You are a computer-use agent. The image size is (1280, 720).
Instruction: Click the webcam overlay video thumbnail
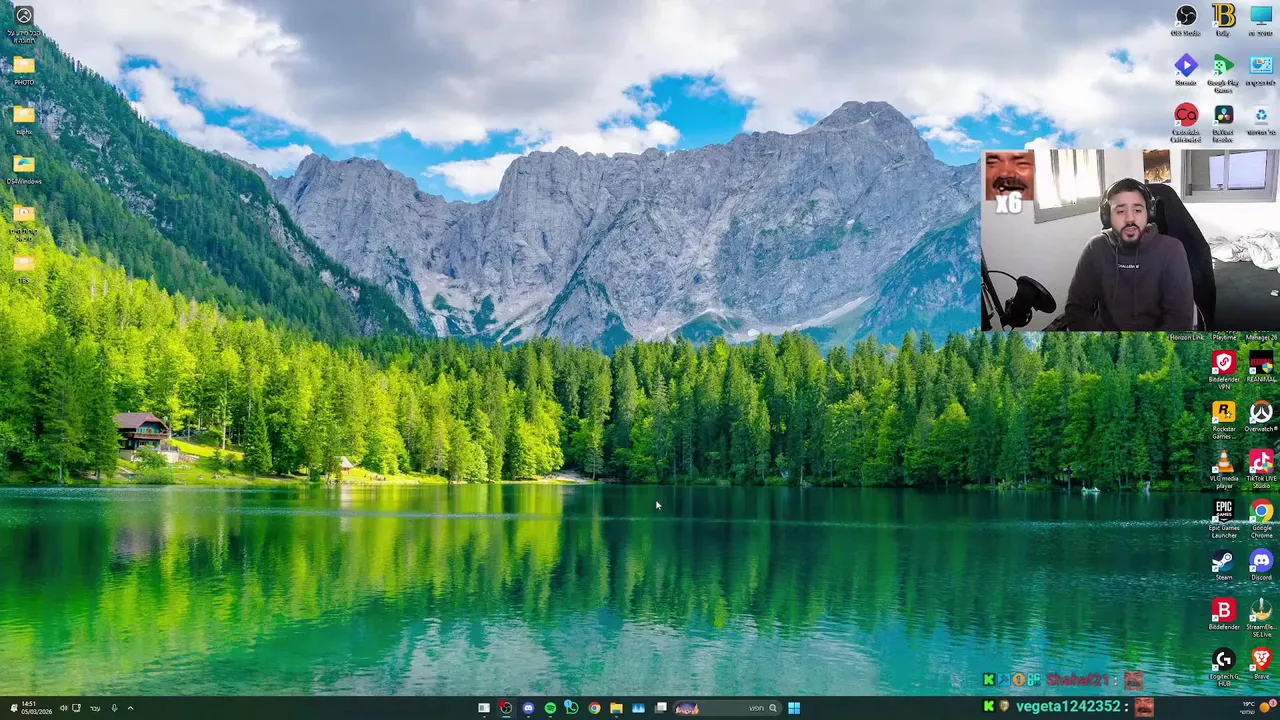[x=1130, y=240]
